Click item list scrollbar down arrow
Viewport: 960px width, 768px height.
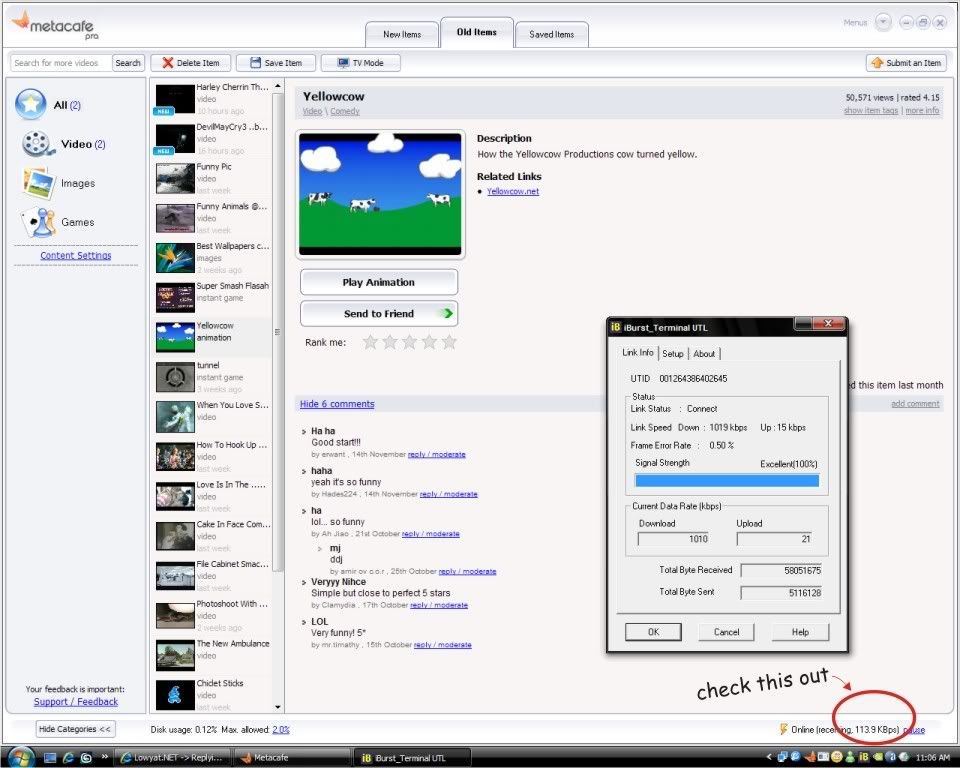tap(278, 707)
